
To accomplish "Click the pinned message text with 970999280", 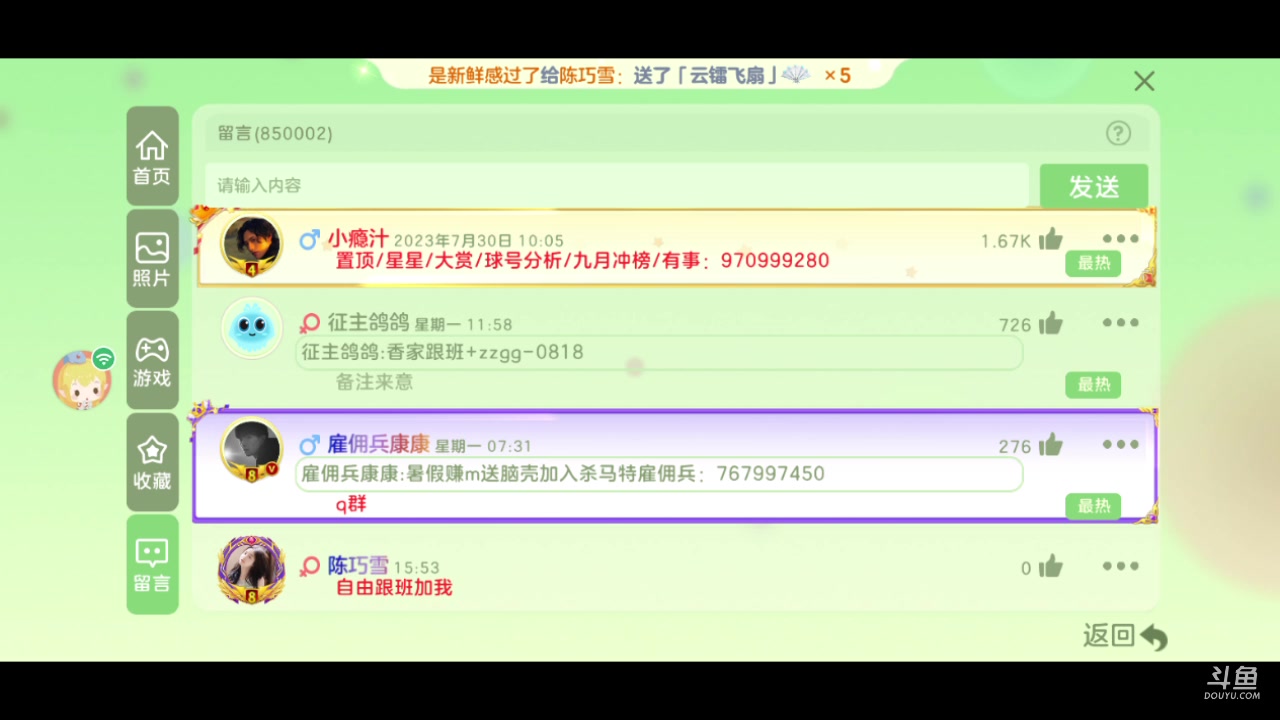I will click(582, 261).
